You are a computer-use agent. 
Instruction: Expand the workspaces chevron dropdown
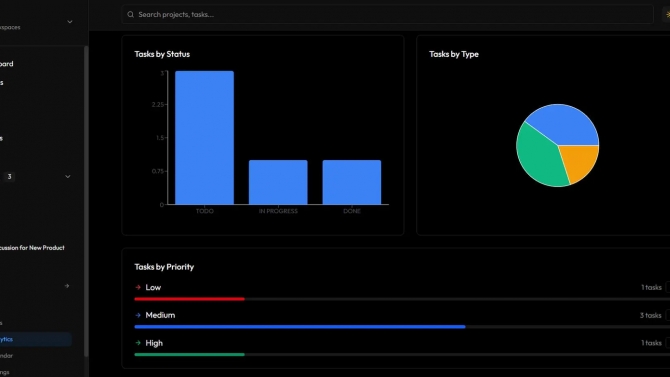(70, 22)
